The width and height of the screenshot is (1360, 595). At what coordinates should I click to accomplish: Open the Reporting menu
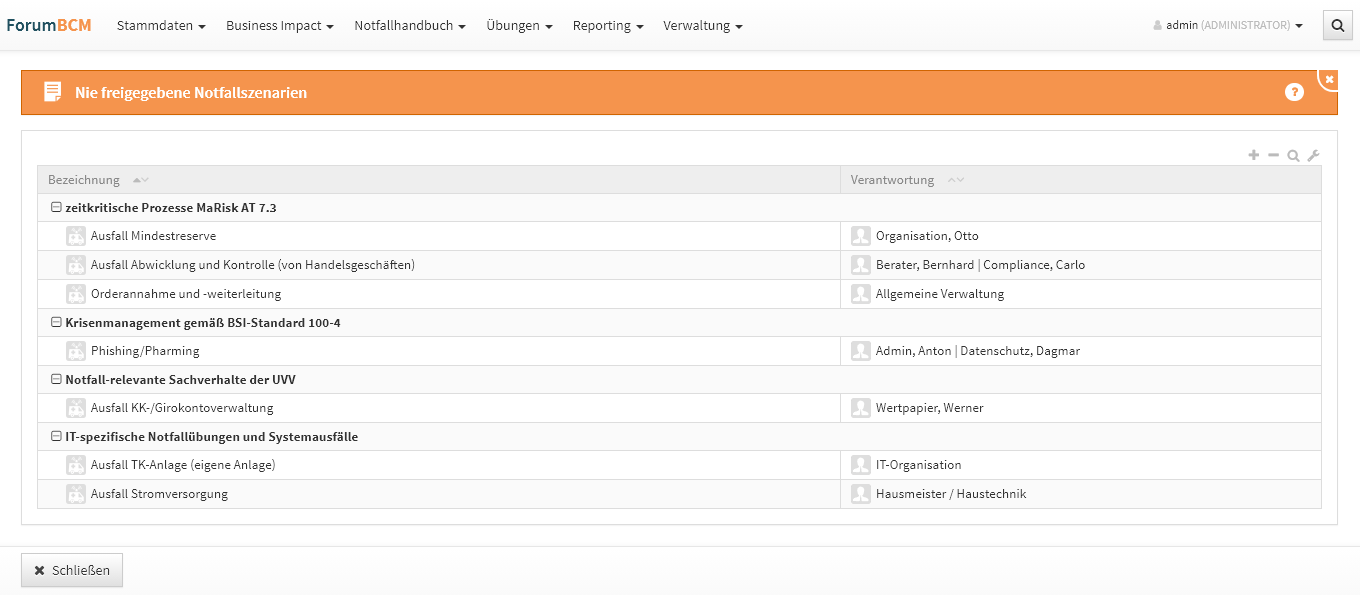click(607, 26)
